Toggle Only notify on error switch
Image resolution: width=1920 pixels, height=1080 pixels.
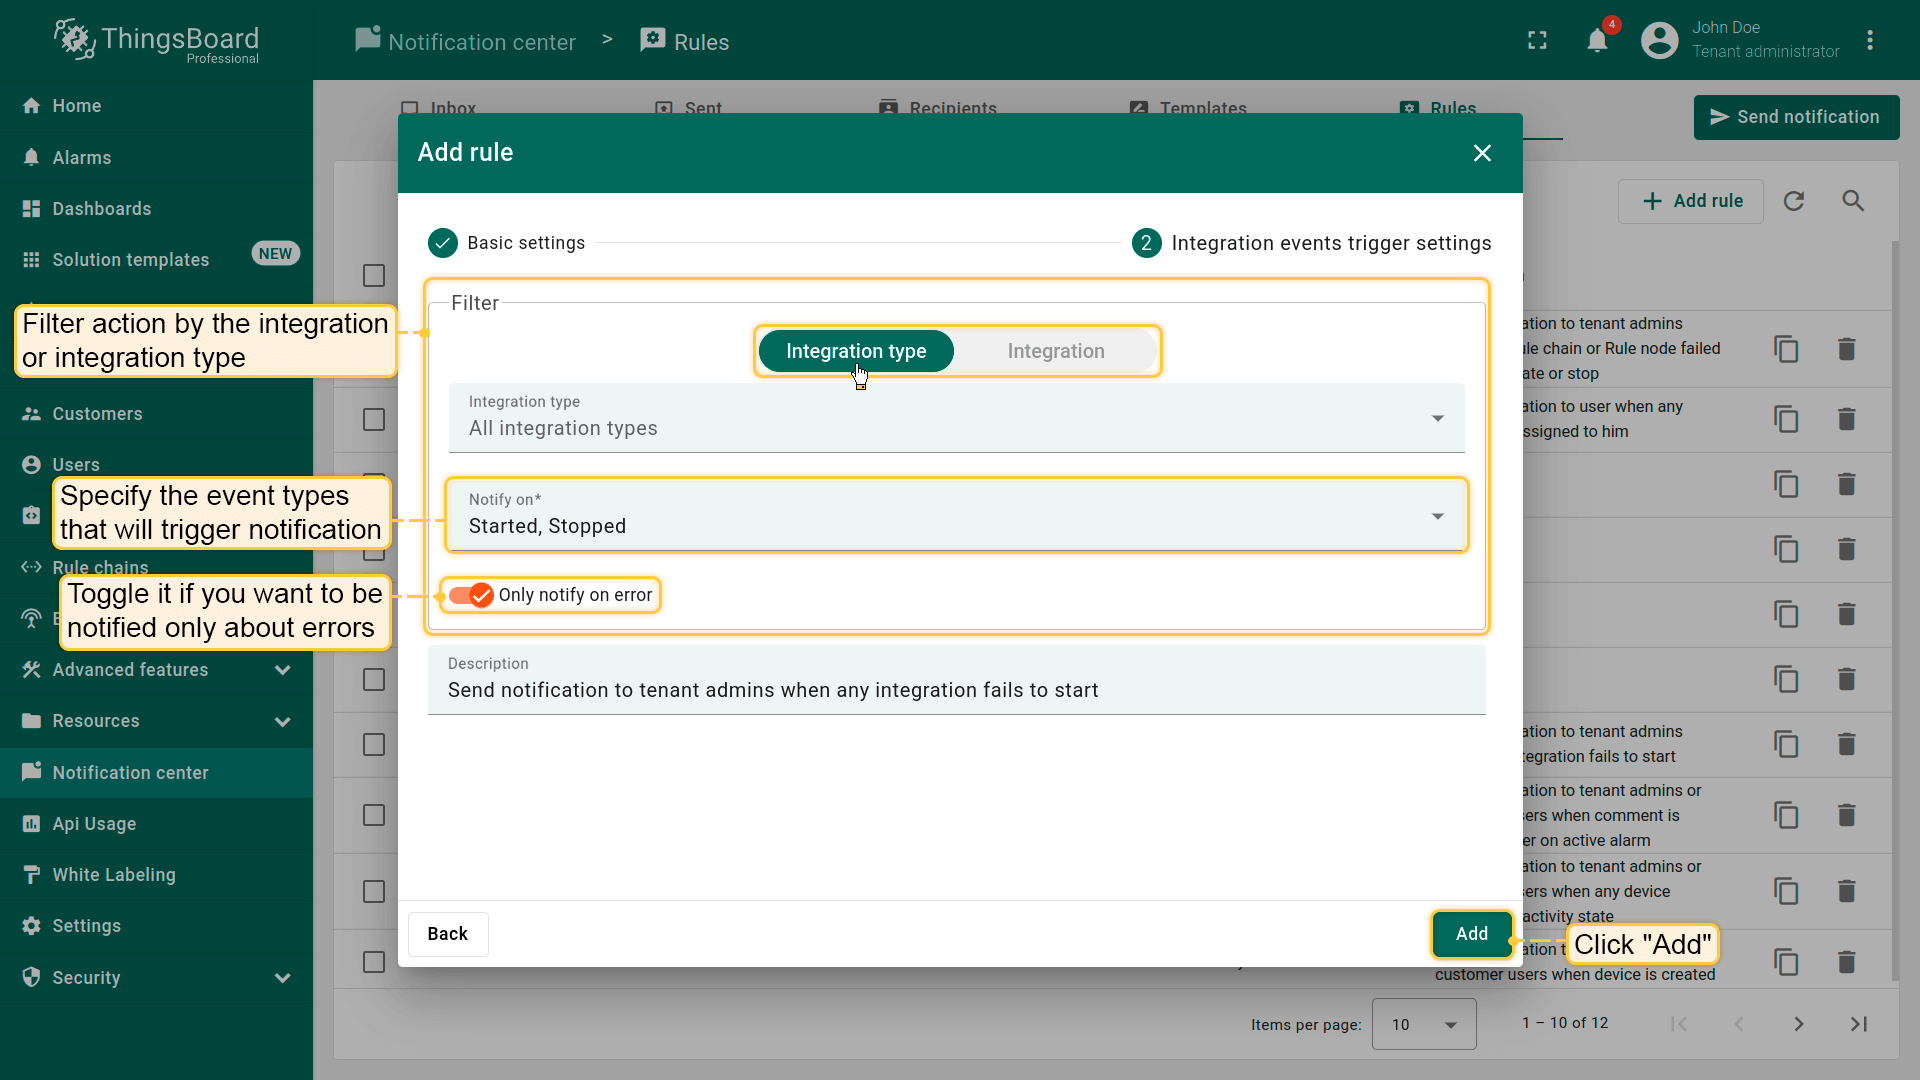(x=471, y=595)
